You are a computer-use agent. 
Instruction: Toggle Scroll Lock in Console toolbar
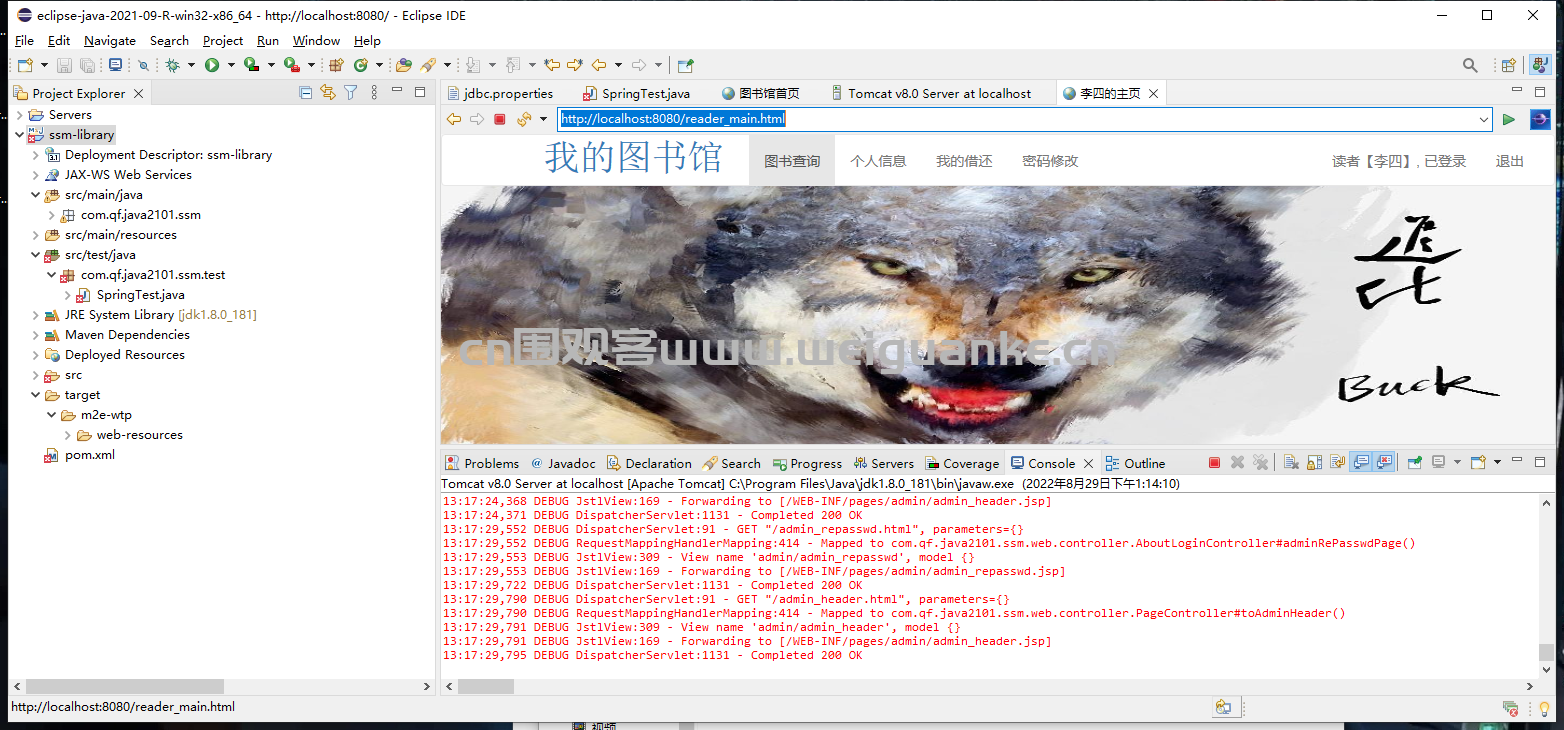point(1314,463)
